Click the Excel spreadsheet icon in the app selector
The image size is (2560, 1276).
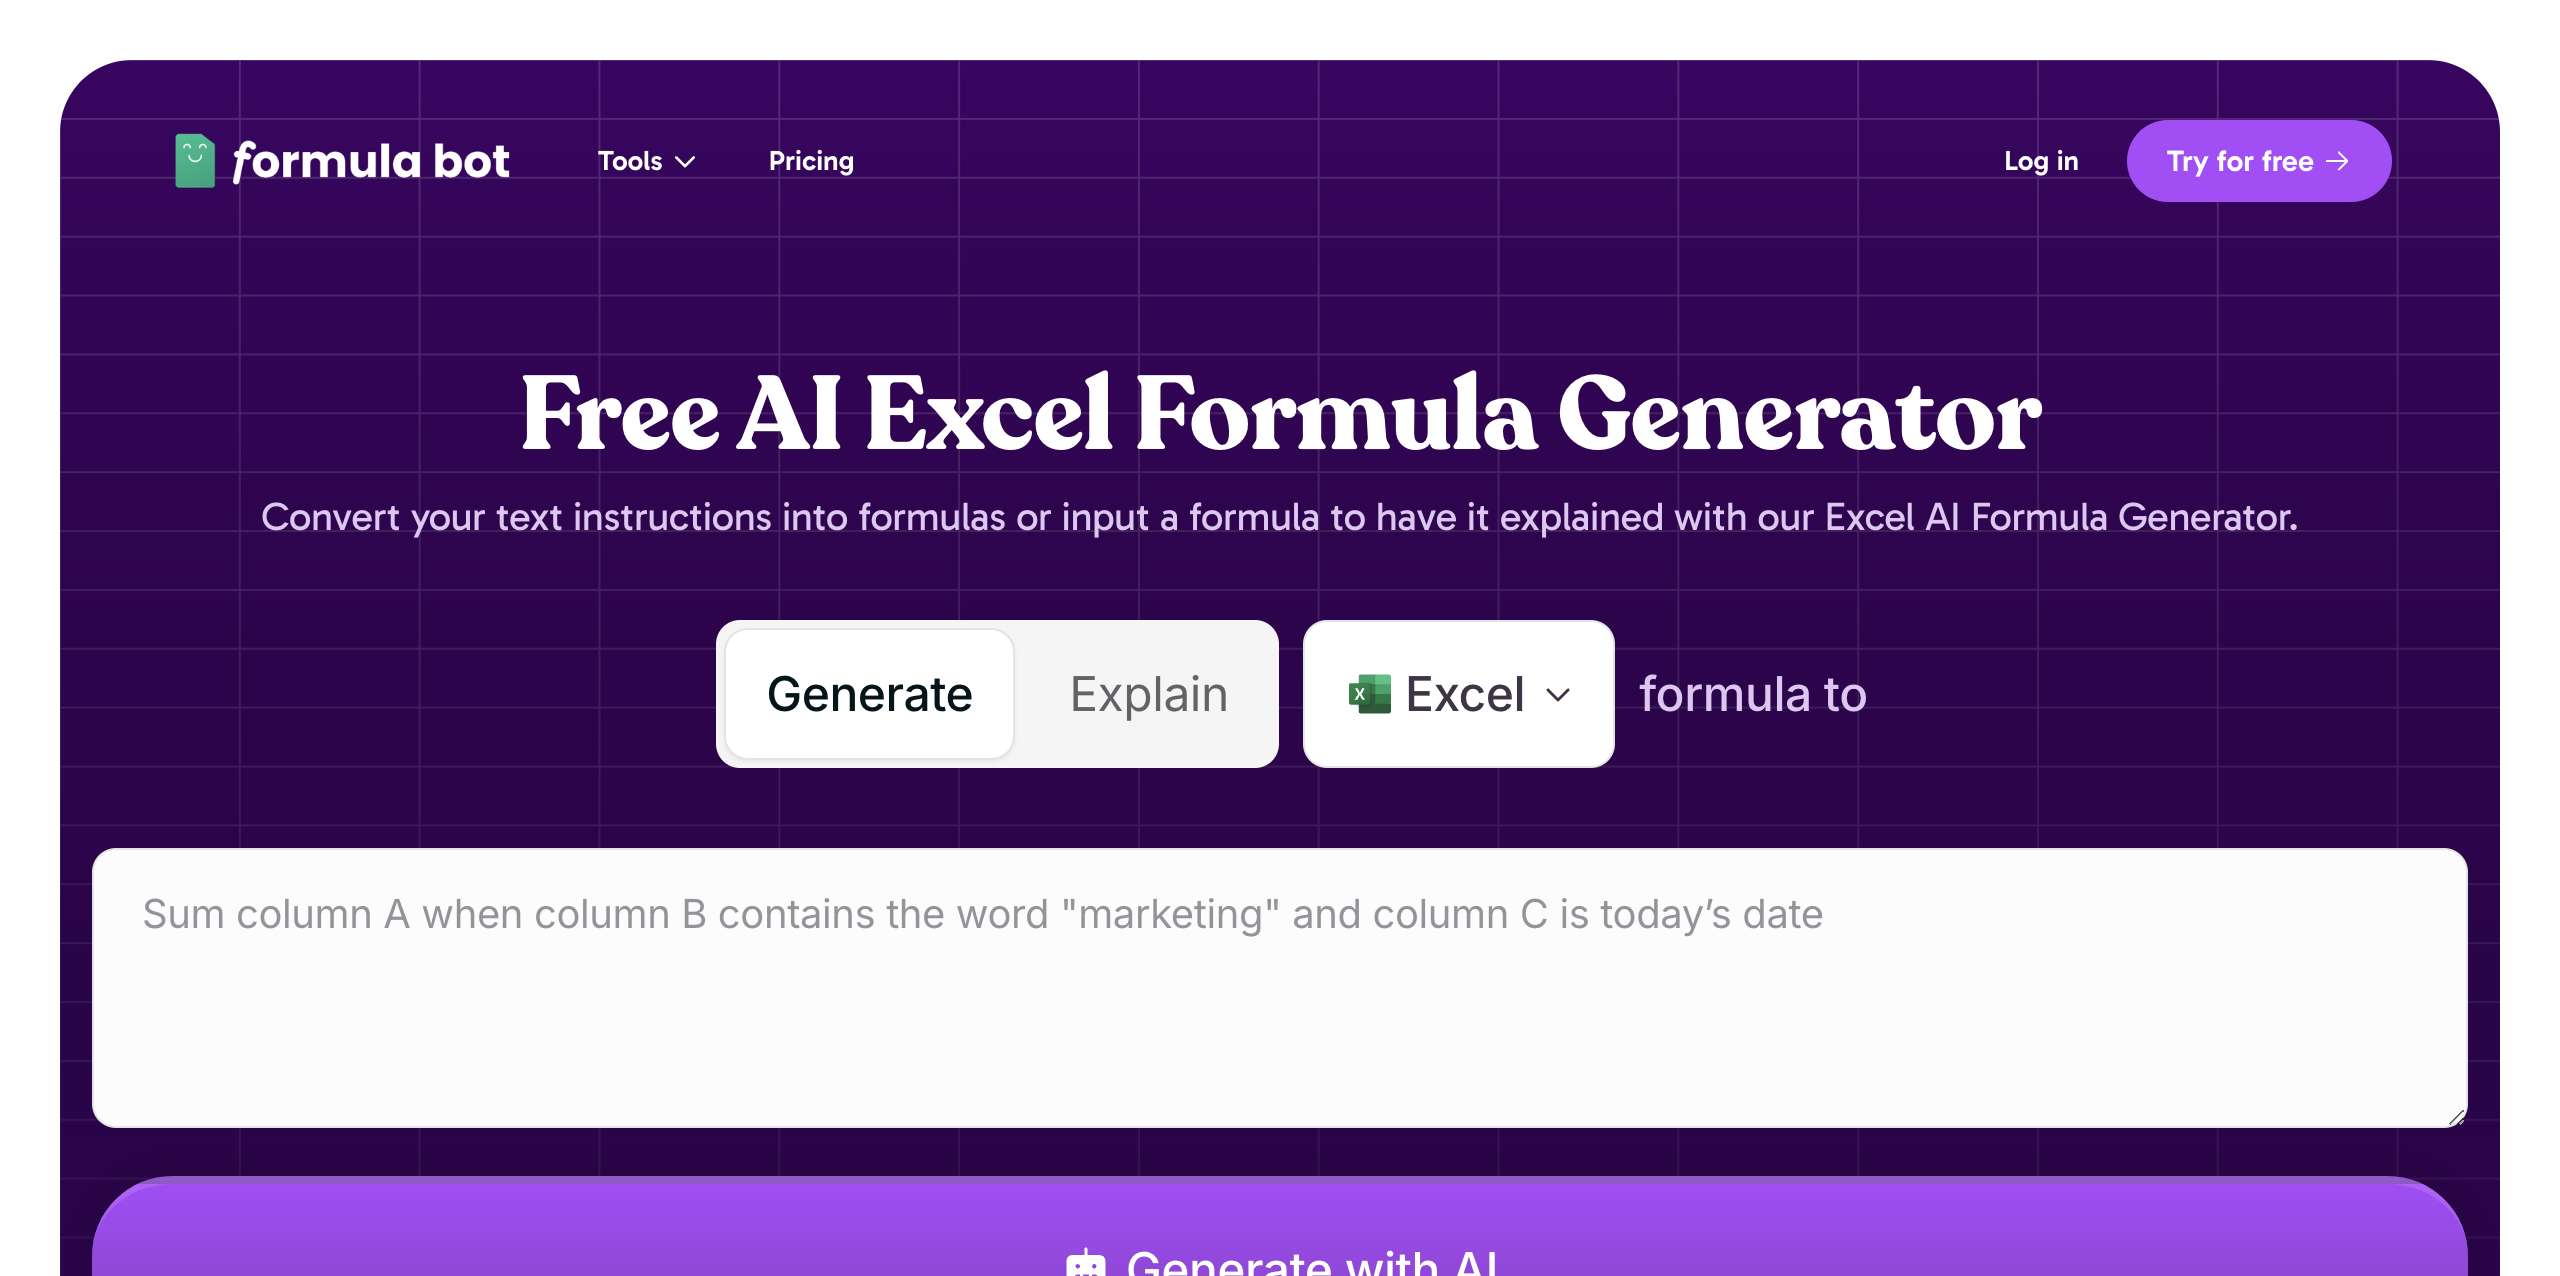point(1370,693)
